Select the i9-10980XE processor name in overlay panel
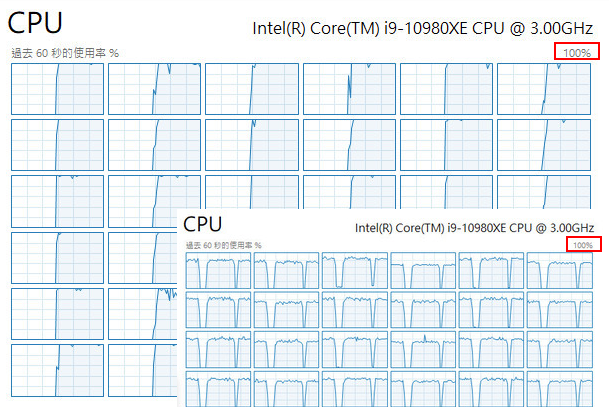The height and width of the screenshot is (407, 609). click(x=474, y=228)
